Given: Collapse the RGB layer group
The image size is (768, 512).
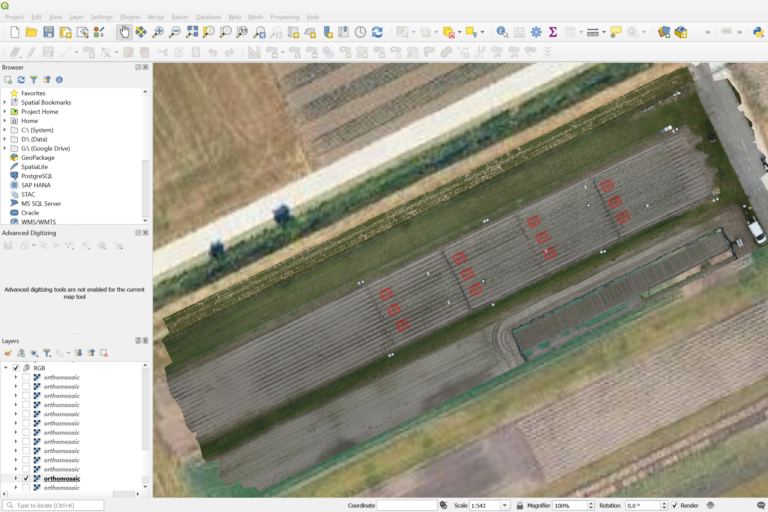Looking at the screenshot, I should (6, 368).
